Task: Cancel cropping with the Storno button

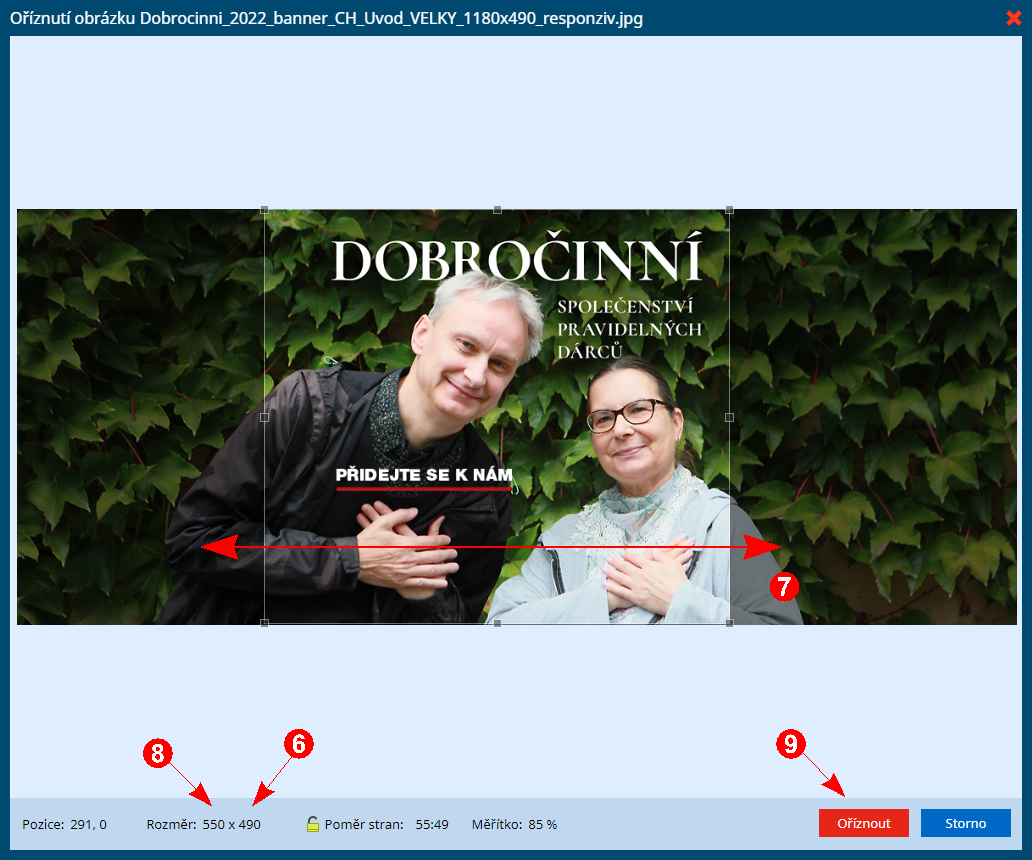Action: (x=966, y=823)
